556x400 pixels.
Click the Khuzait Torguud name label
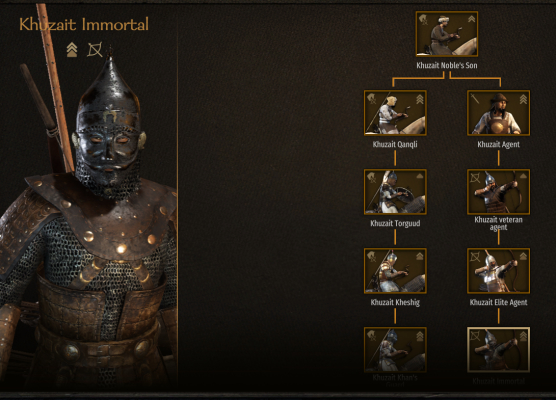395,223
